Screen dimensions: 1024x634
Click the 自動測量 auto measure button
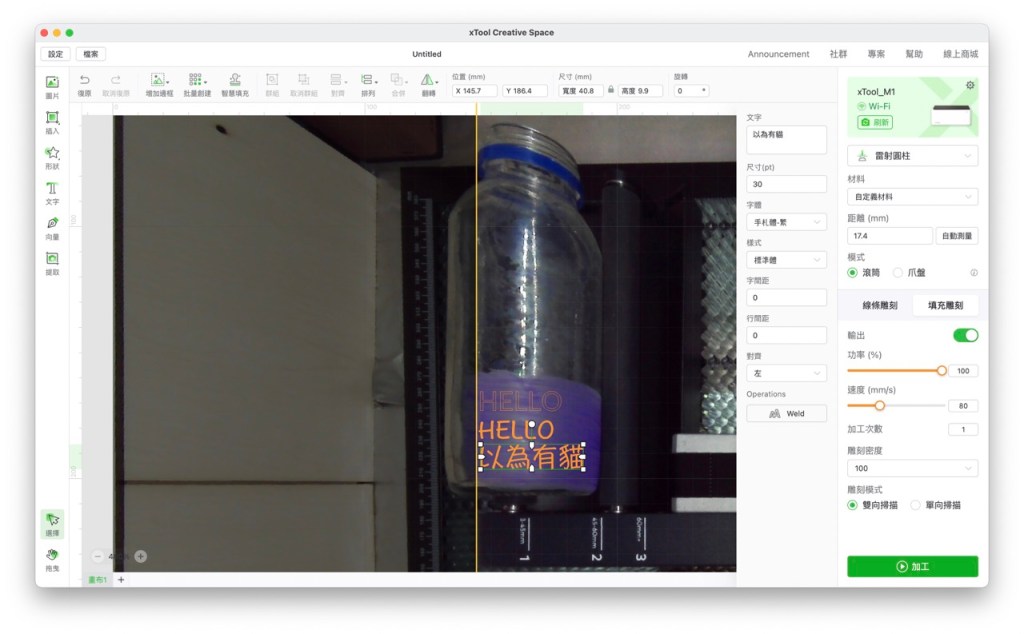[957, 236]
